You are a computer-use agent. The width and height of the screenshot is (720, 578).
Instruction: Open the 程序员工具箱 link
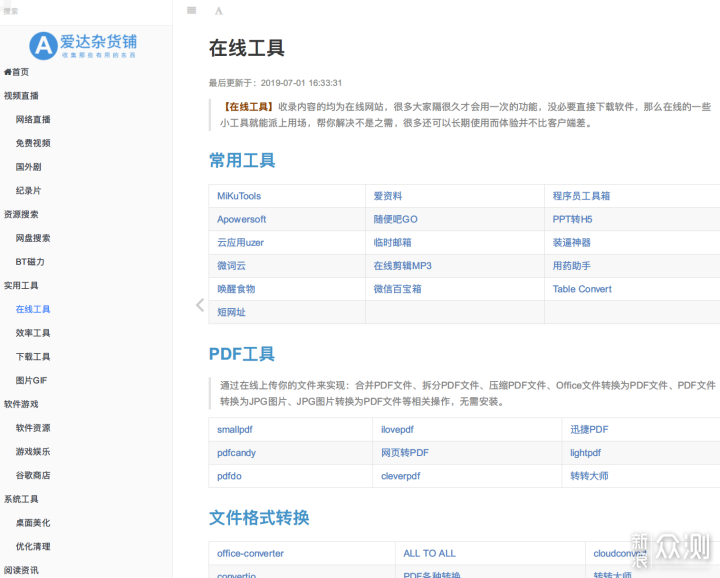581,196
